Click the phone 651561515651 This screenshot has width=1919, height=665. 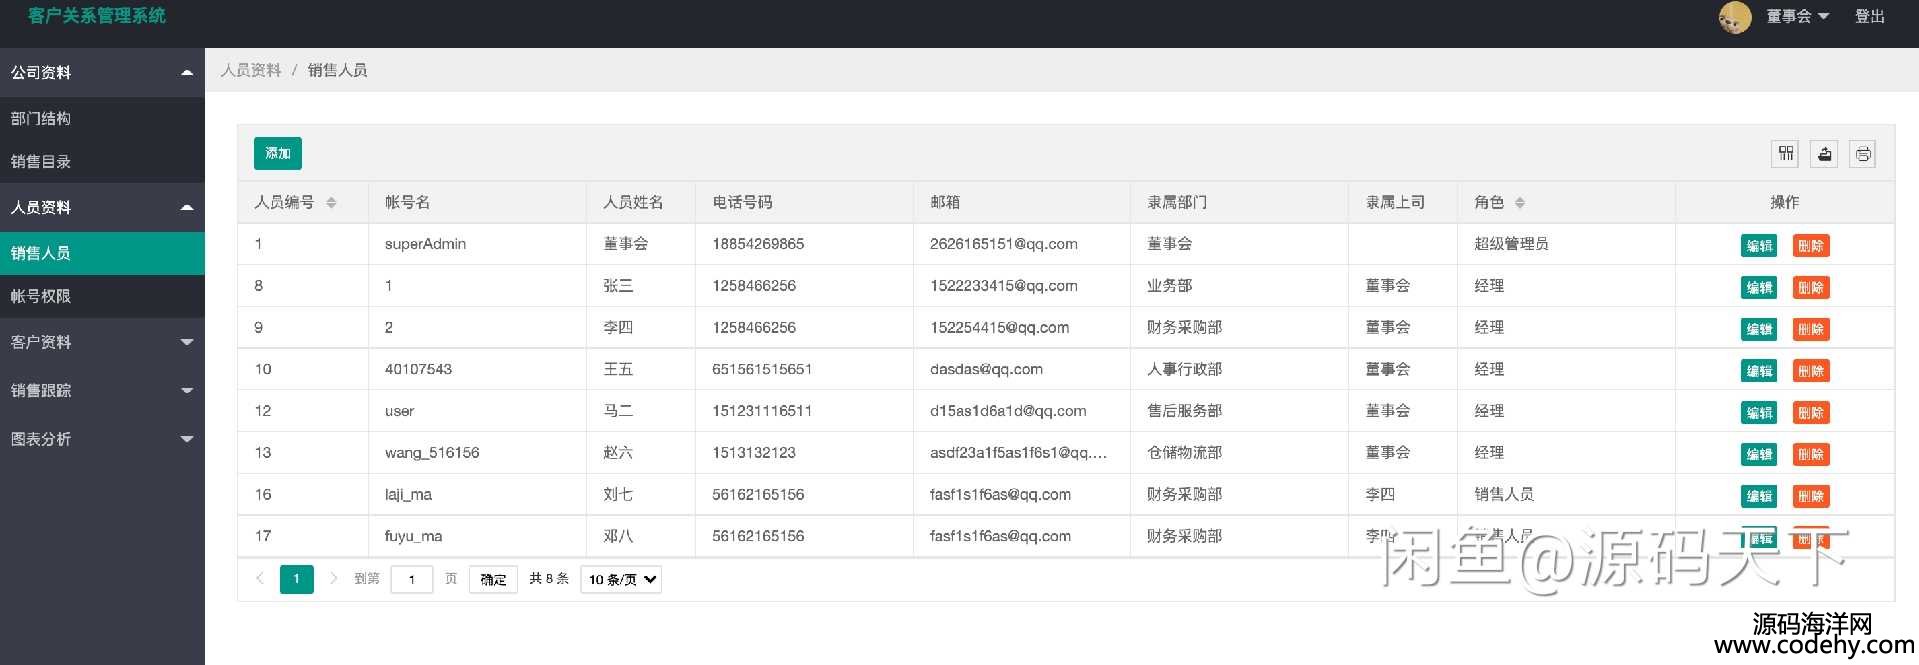[x=762, y=369]
